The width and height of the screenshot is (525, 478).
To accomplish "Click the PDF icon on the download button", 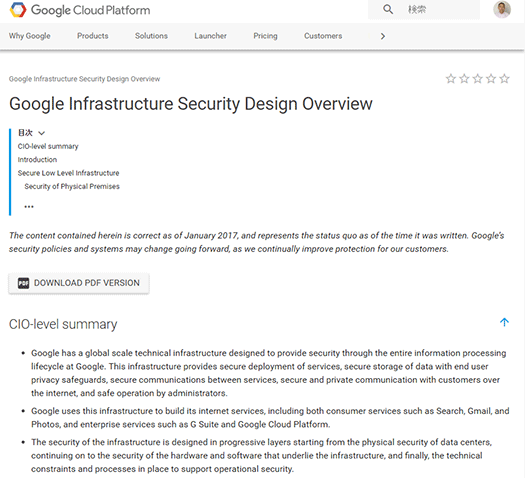I will click(x=23, y=283).
